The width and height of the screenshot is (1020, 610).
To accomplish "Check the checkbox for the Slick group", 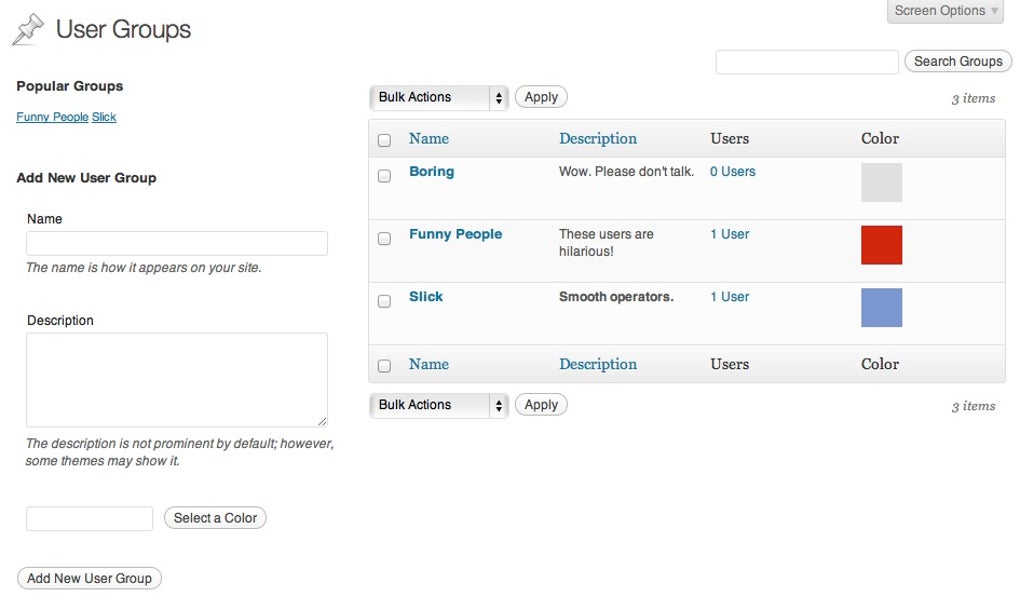I will tap(384, 300).
